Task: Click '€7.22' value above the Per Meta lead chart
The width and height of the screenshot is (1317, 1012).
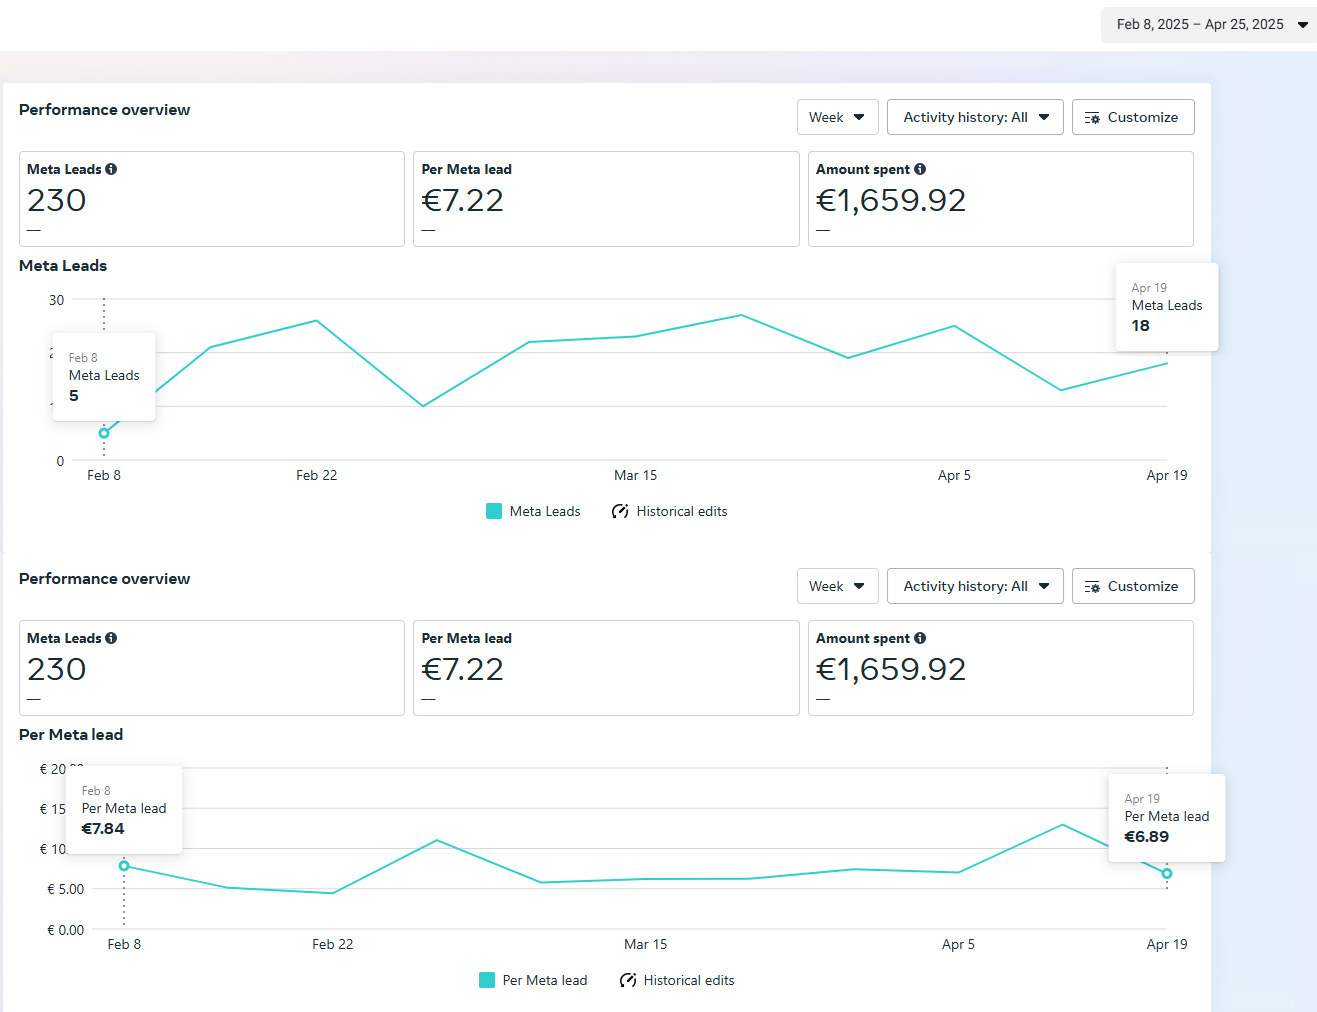Action: [463, 669]
